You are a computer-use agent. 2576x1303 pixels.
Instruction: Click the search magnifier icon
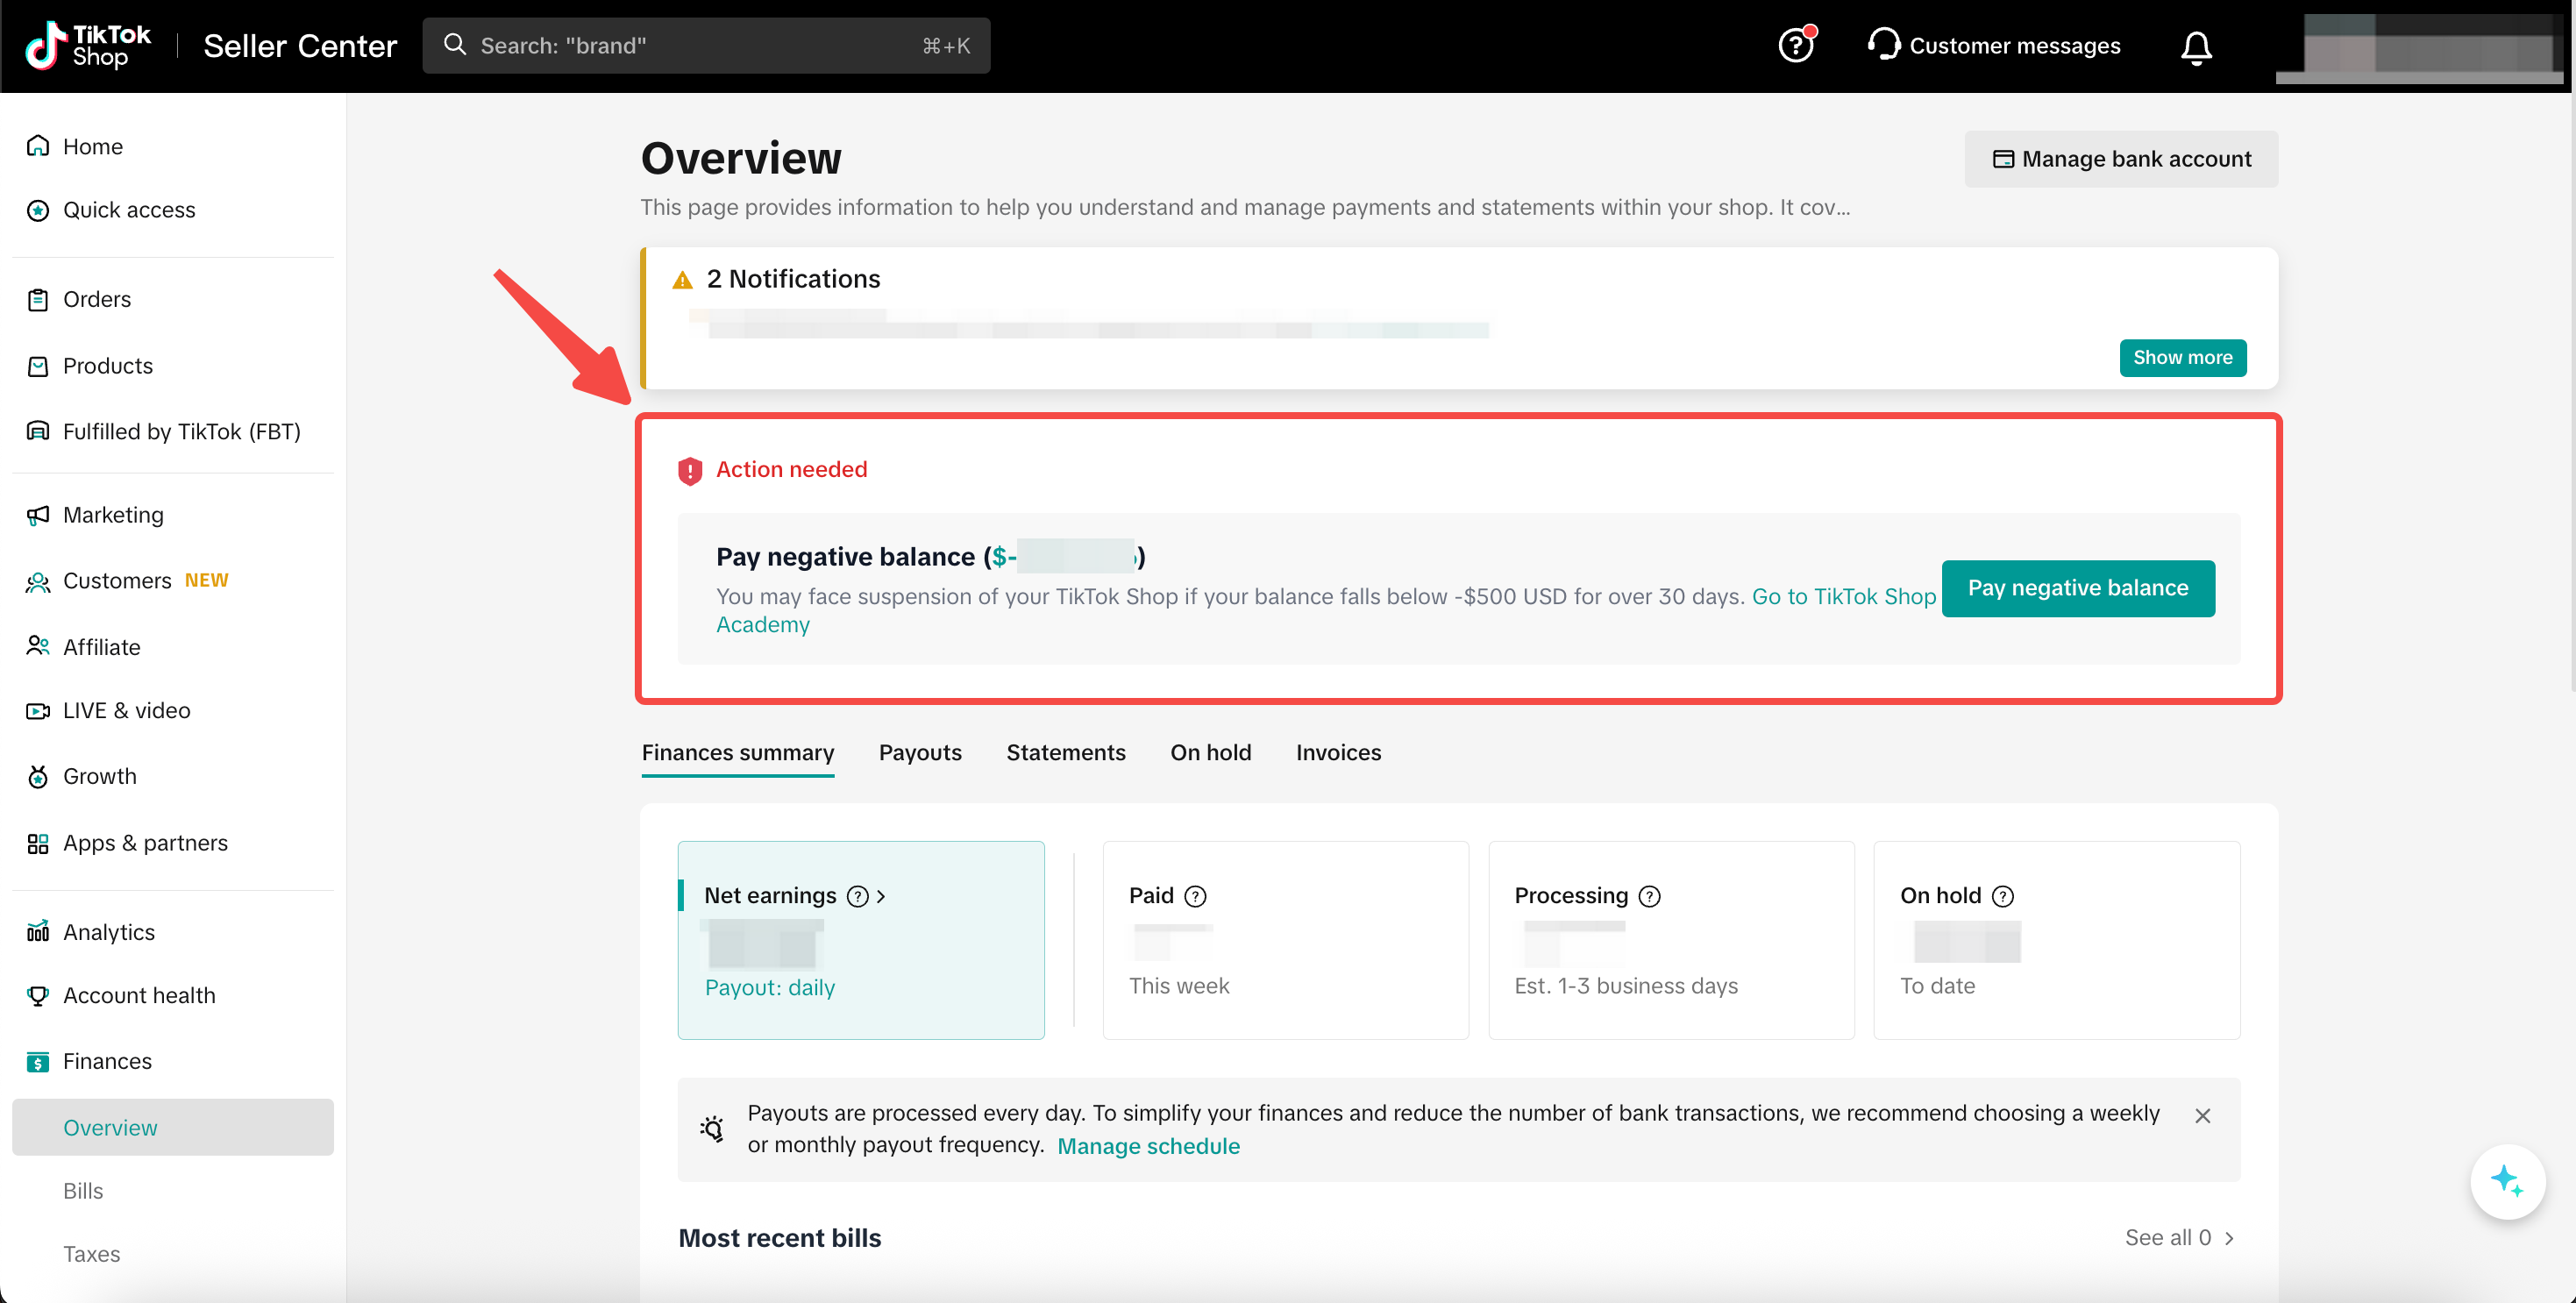click(455, 45)
